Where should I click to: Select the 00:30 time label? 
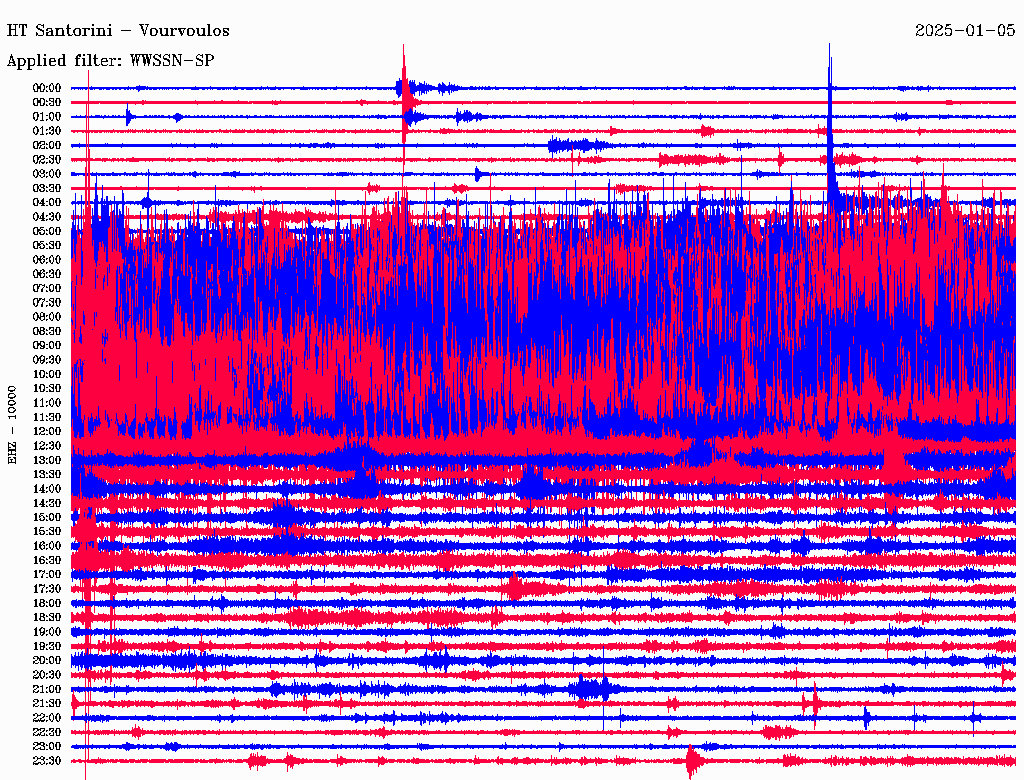[47, 103]
